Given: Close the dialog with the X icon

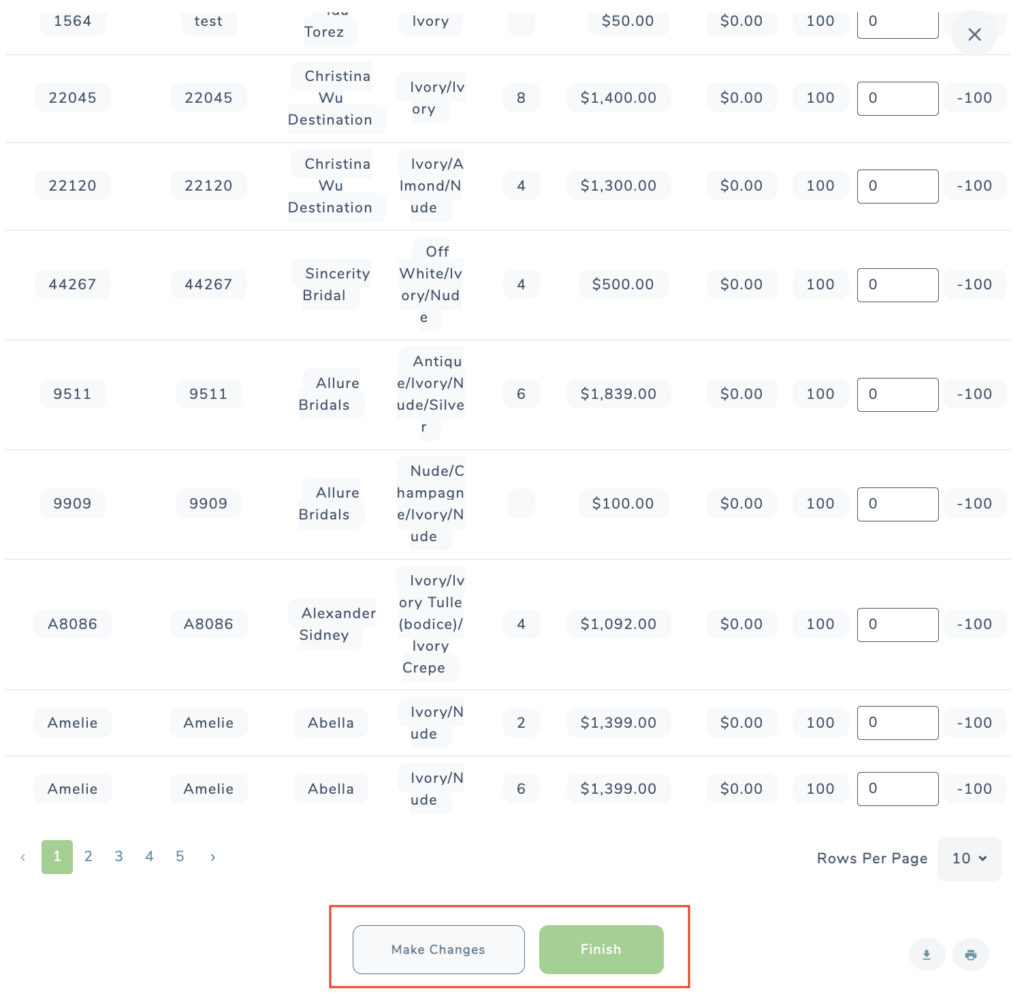Looking at the screenshot, I should [974, 35].
